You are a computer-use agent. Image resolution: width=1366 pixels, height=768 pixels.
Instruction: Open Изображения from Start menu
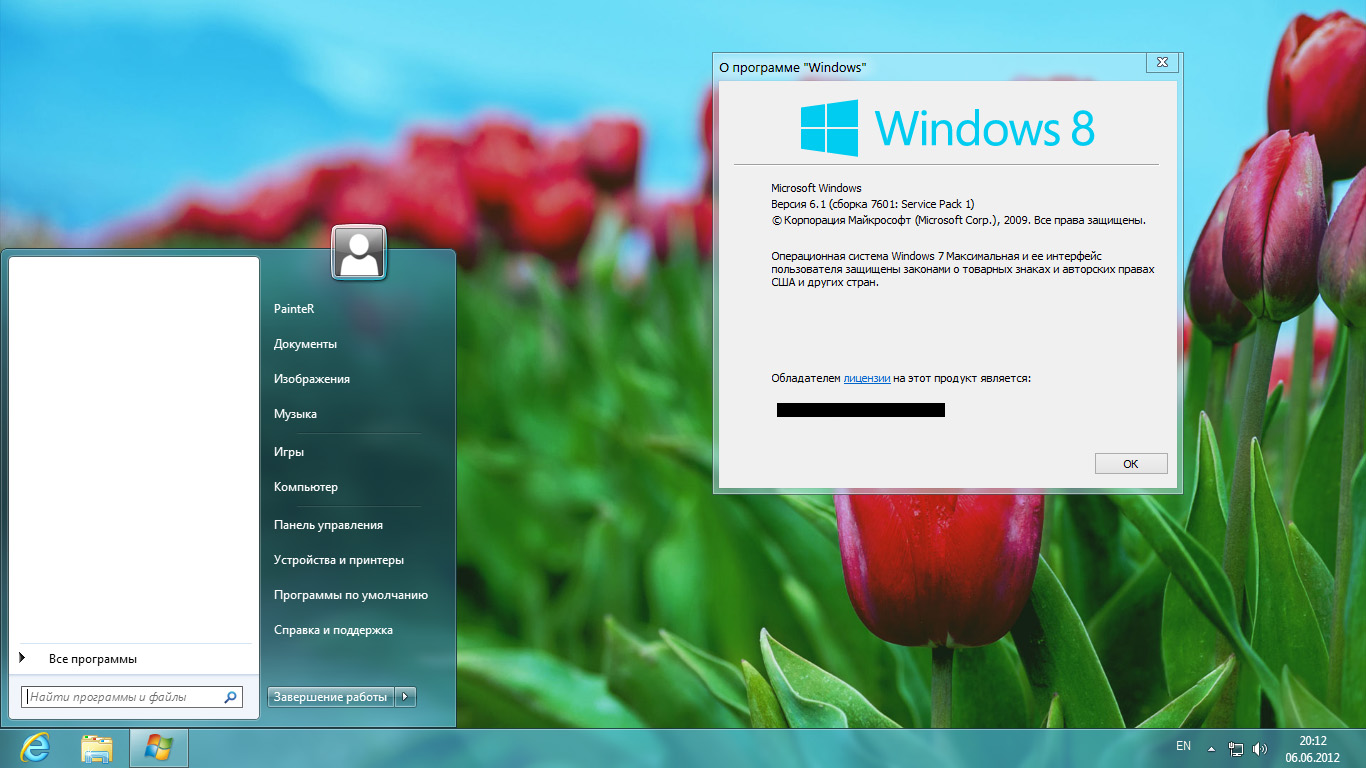(312, 379)
